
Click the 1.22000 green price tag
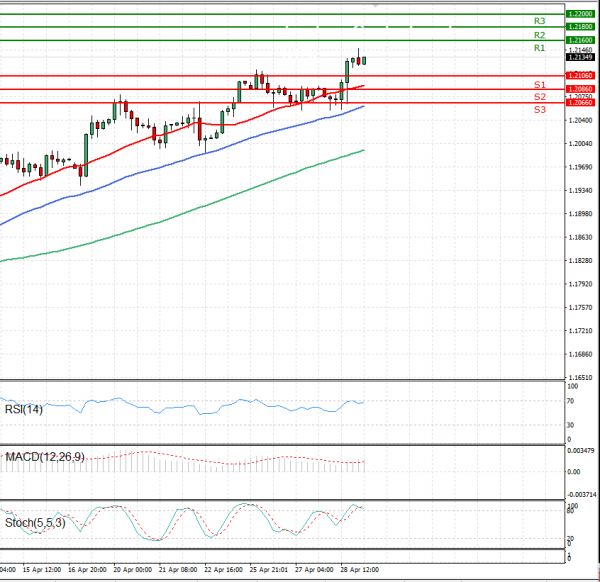click(x=579, y=14)
